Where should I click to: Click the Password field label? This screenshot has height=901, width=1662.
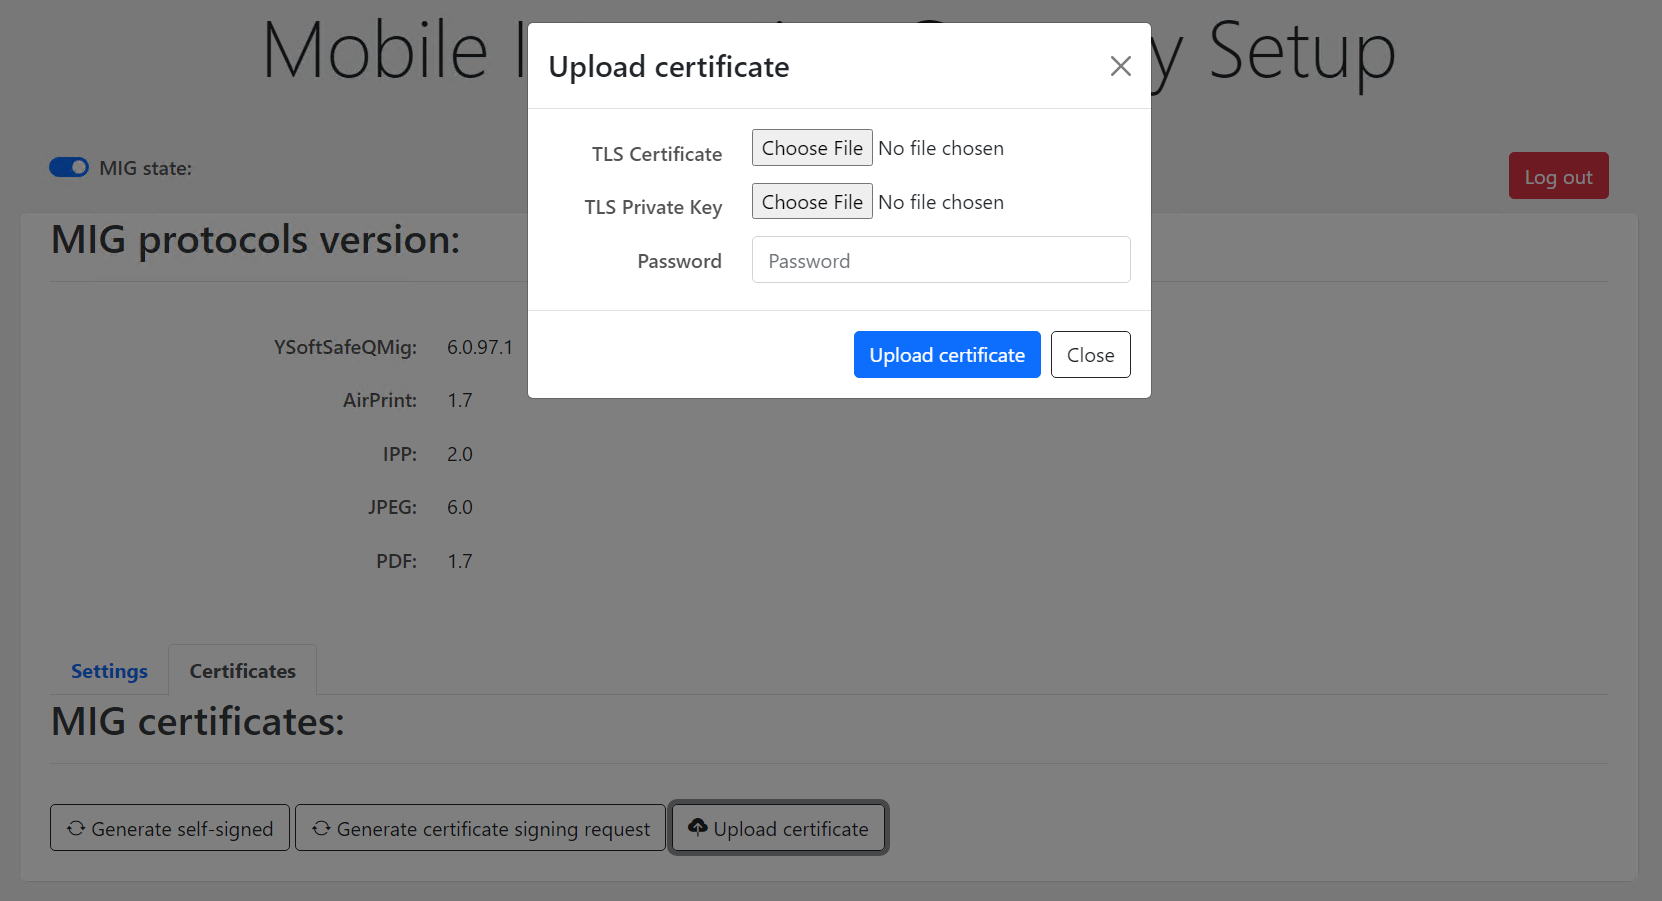(679, 261)
